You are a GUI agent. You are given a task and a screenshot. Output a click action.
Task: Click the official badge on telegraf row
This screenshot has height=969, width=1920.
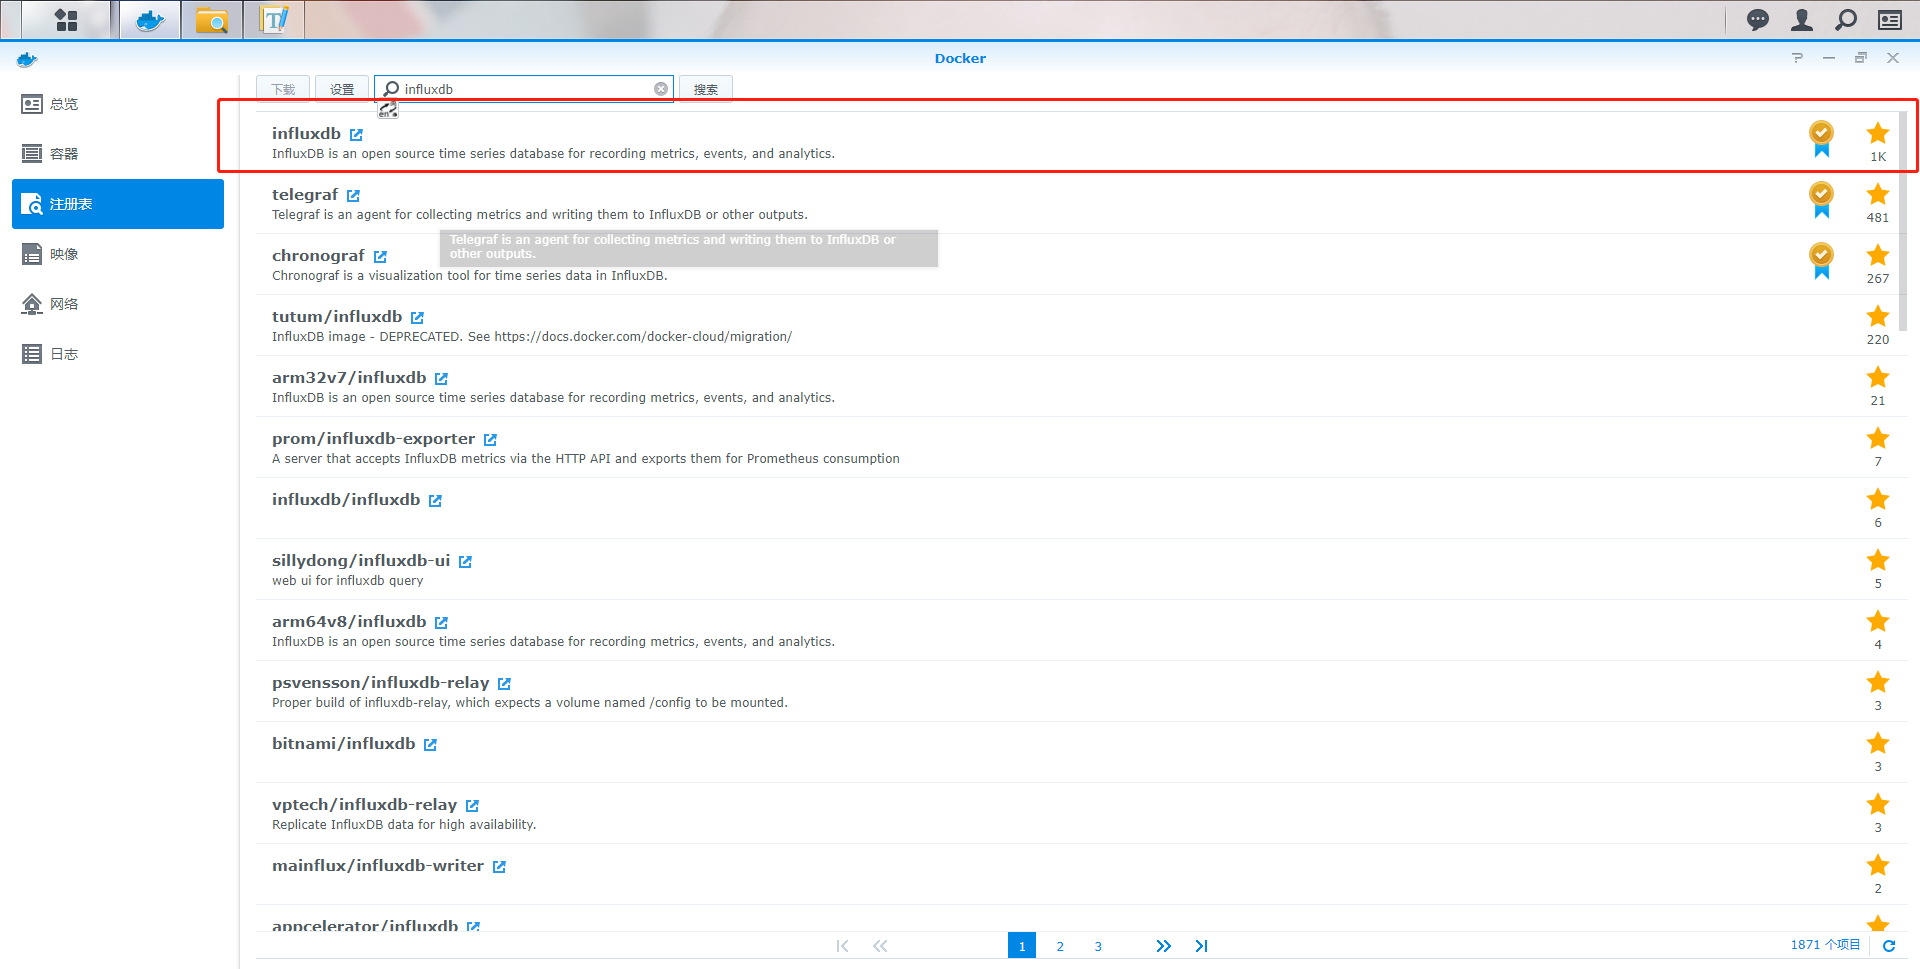[x=1821, y=199]
